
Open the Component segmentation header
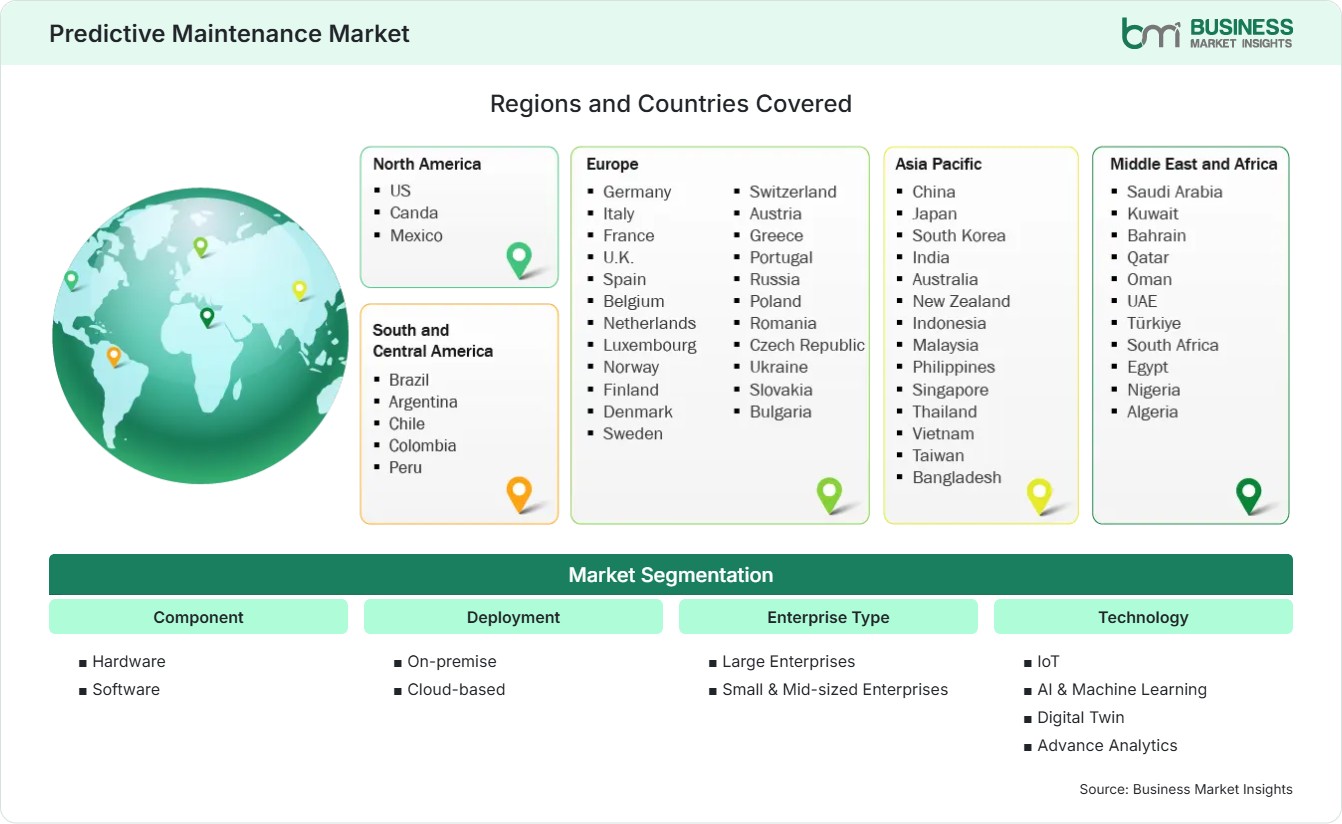(x=198, y=617)
